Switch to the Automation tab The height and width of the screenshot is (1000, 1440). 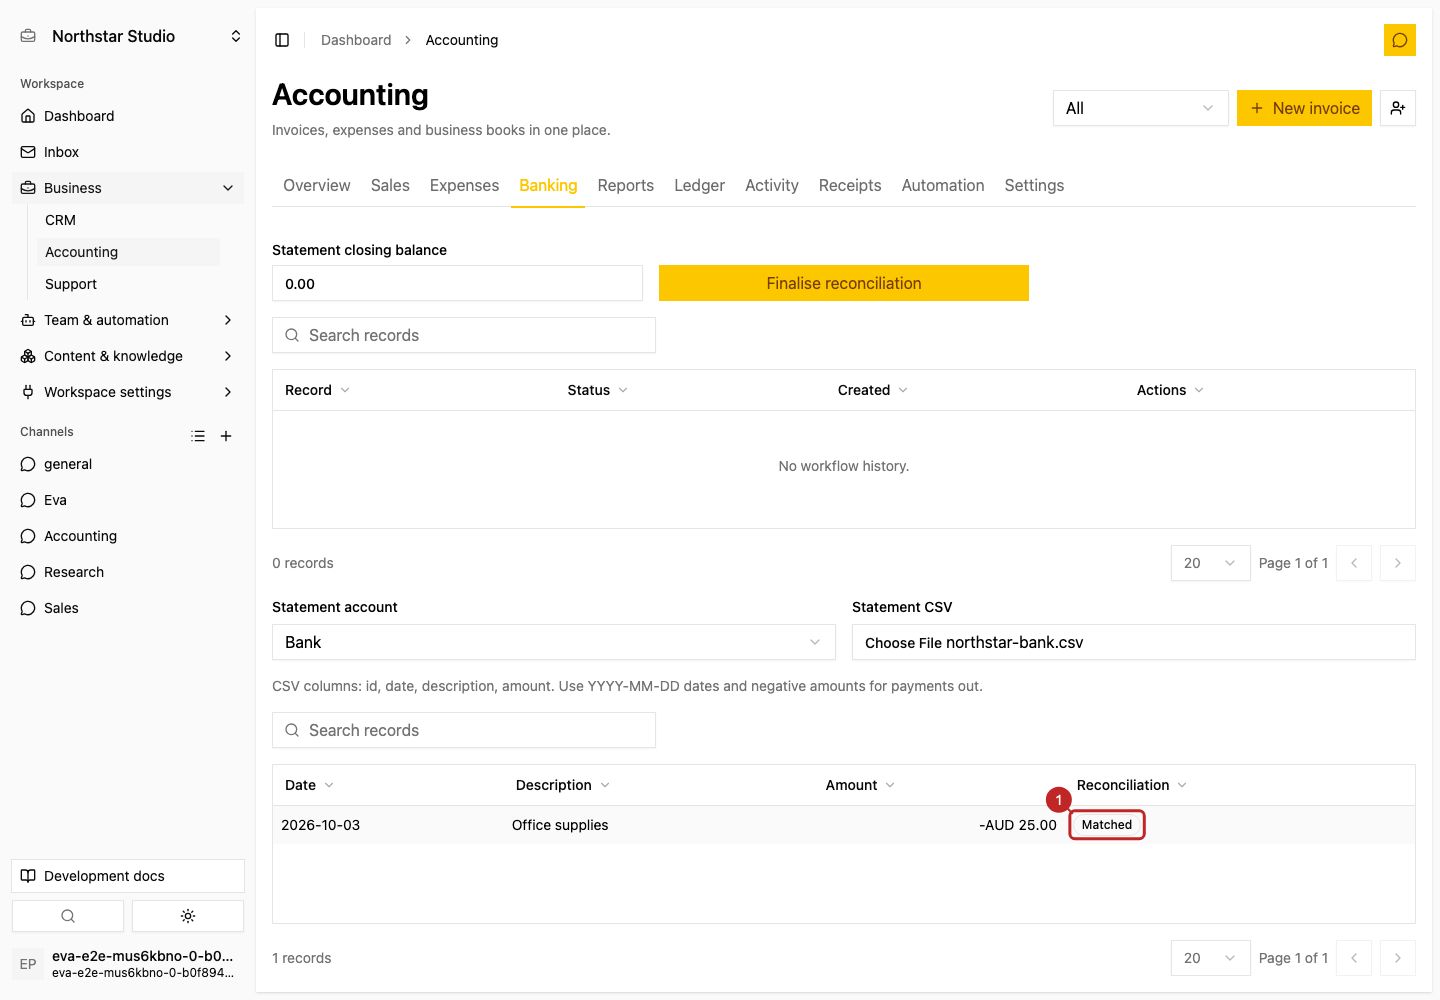(943, 185)
